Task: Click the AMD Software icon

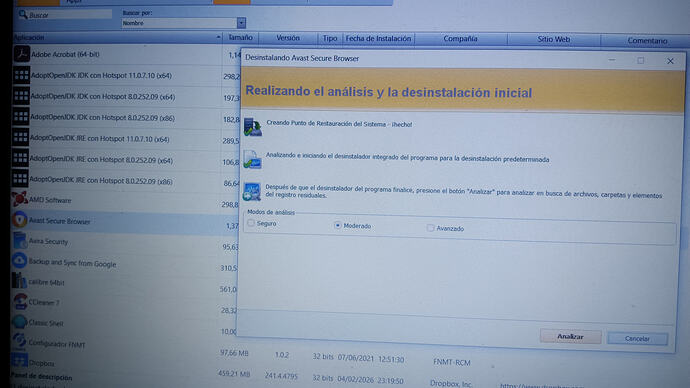Action: point(19,199)
